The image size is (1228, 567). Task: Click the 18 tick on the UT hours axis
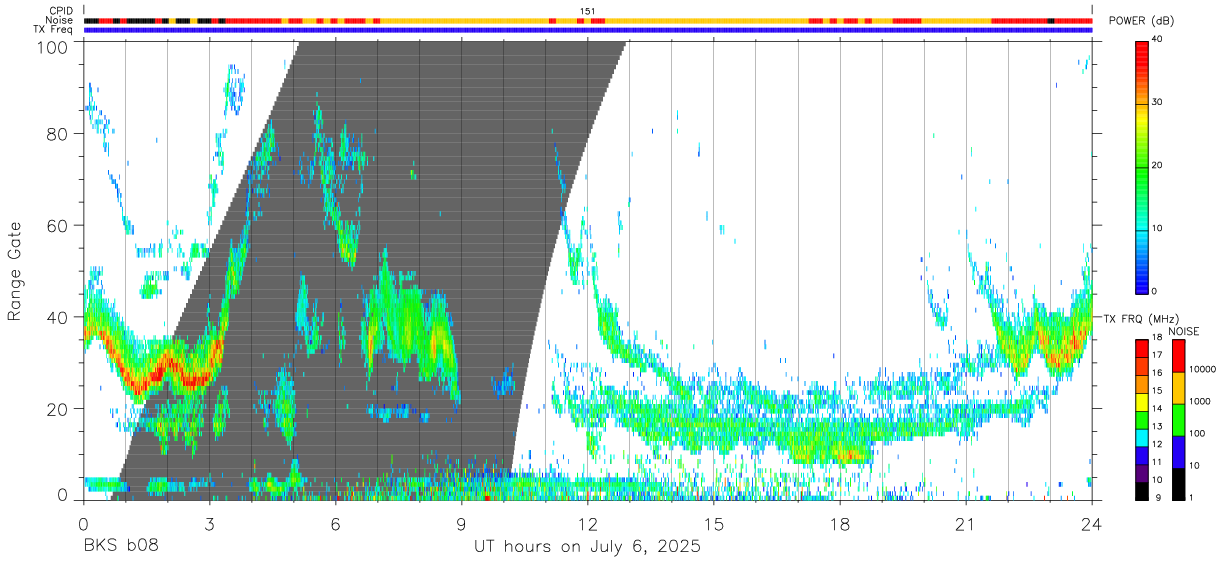click(x=839, y=524)
